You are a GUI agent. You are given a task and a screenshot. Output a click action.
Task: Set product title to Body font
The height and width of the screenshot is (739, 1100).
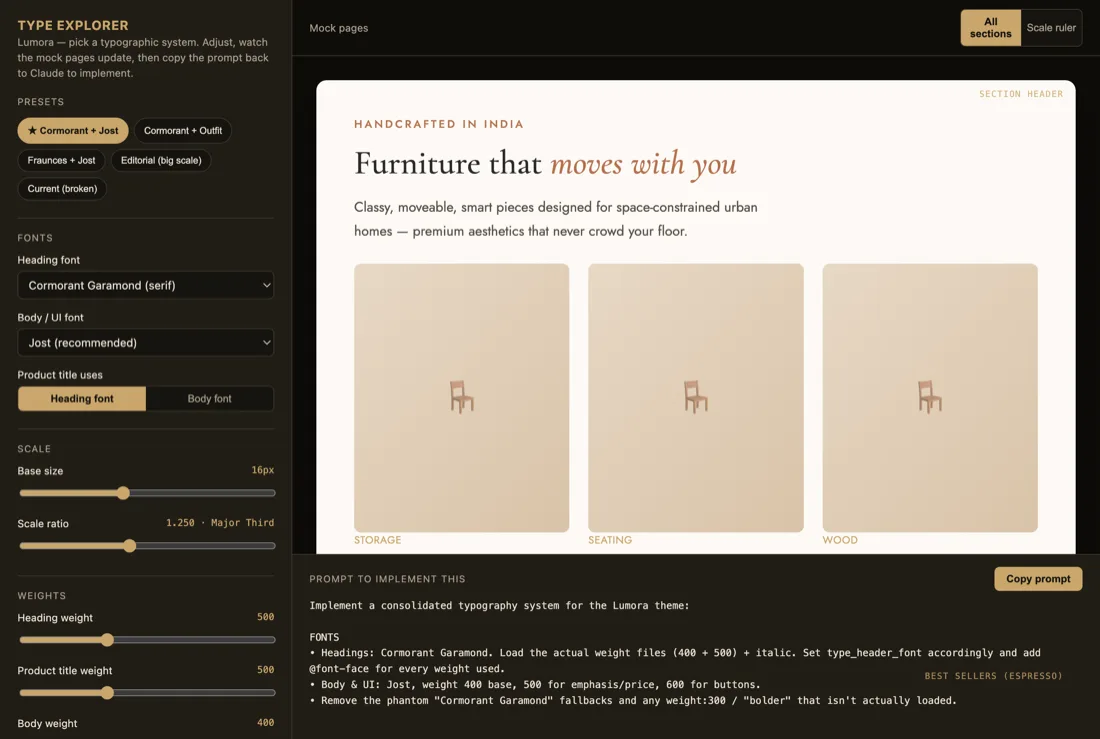(210, 399)
